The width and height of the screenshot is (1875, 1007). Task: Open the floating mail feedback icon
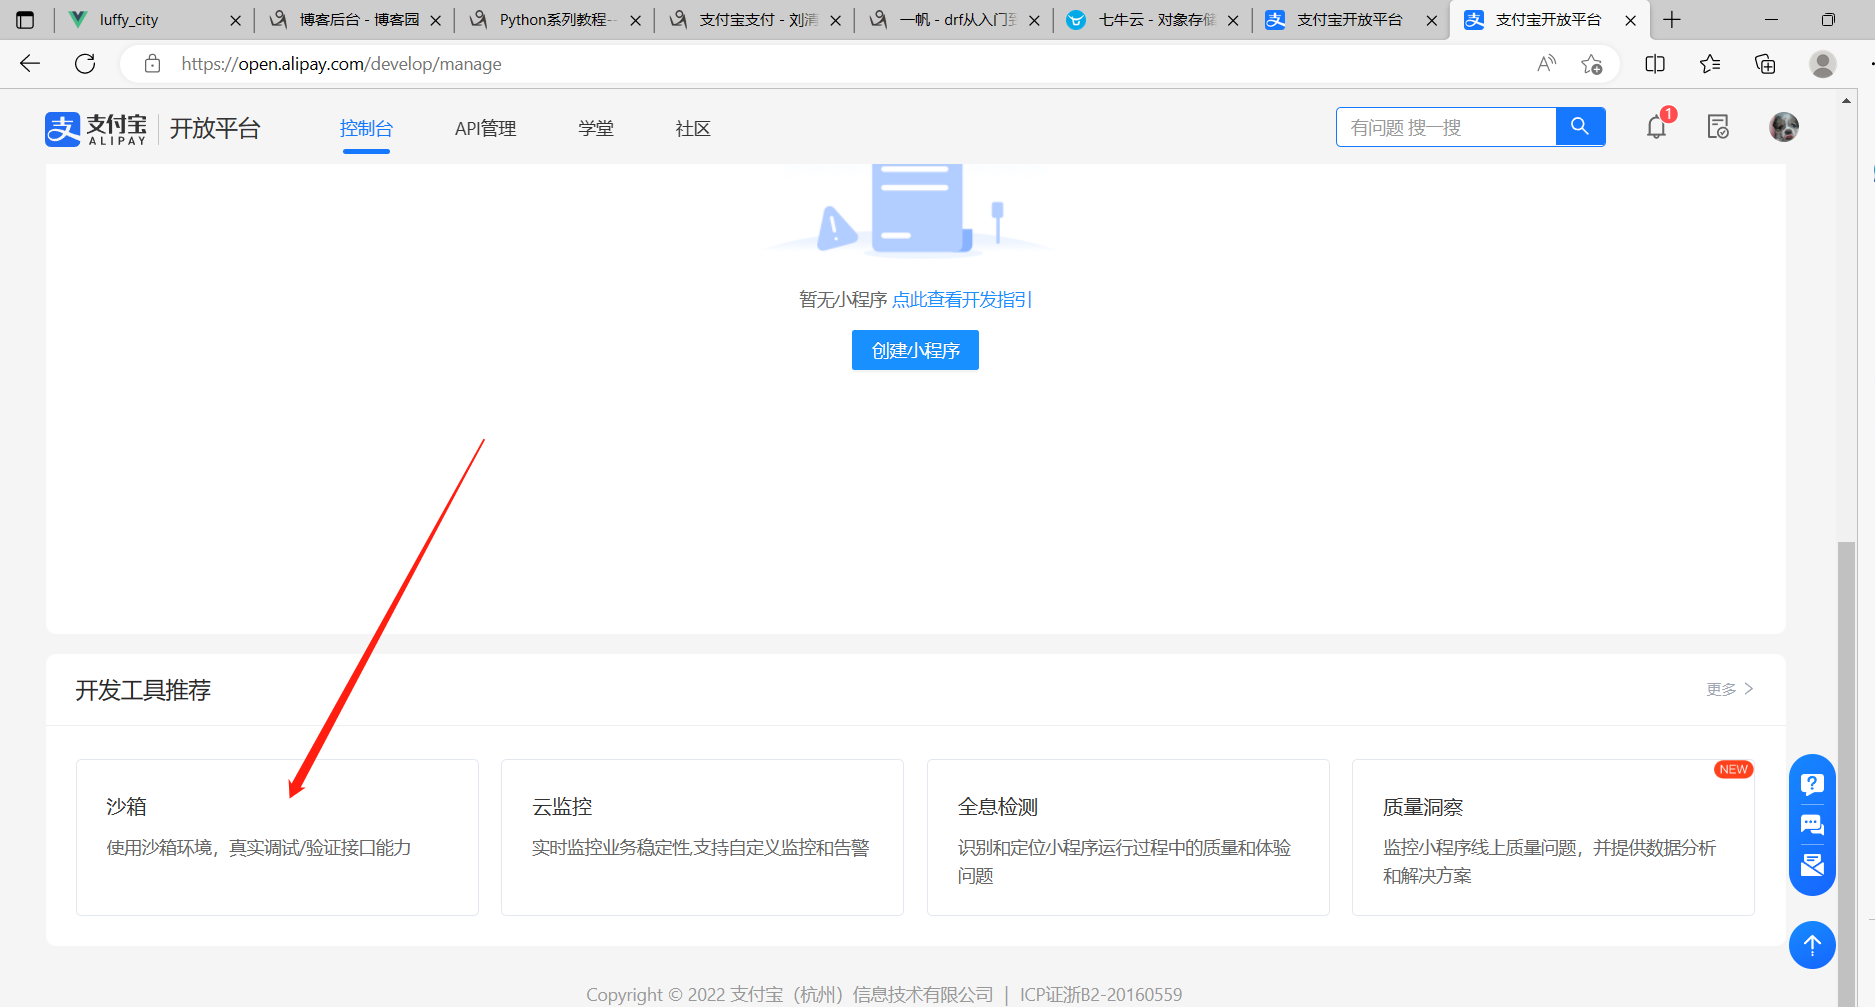tap(1812, 865)
